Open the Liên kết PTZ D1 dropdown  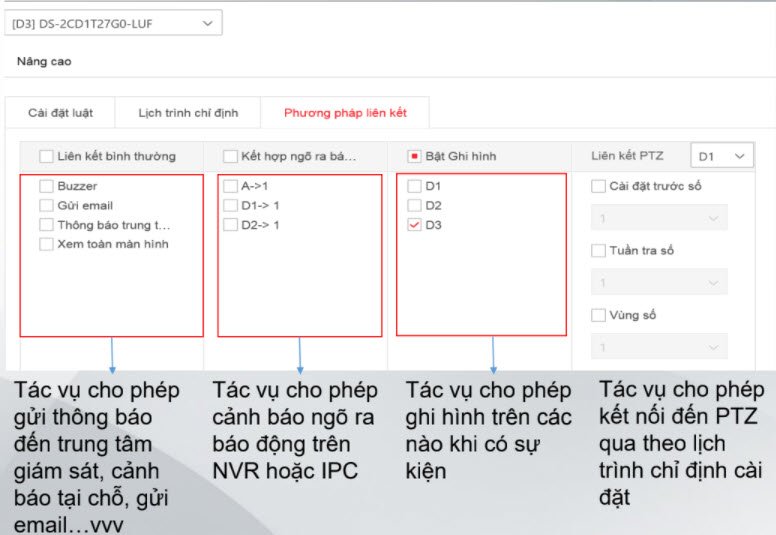coord(722,156)
